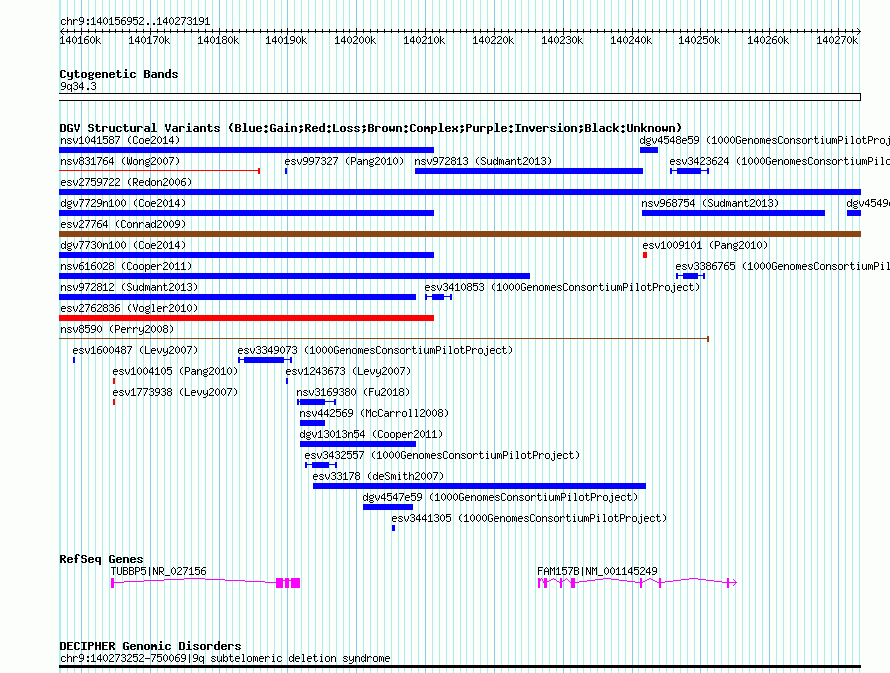890x673 pixels.
Task: Select the 9q34.3 cytogenetic band bar
Action: pyautogui.click(x=460, y=97)
